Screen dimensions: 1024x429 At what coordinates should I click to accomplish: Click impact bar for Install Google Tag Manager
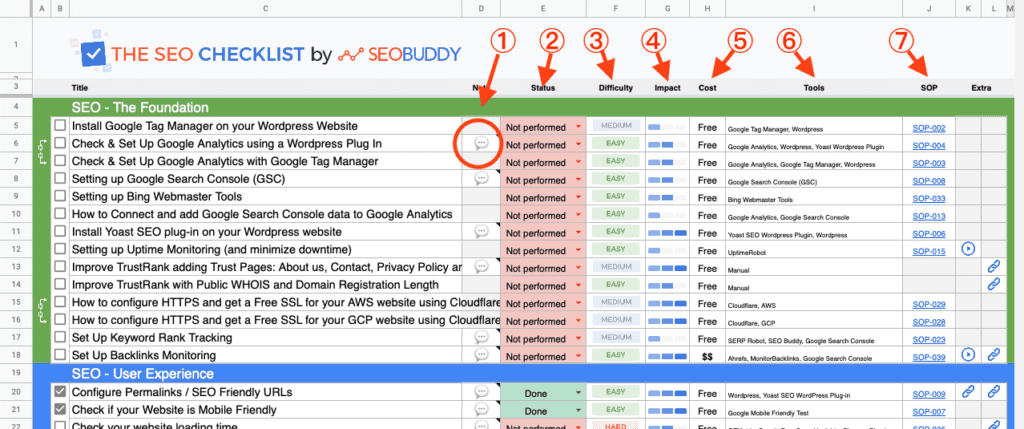tap(667, 127)
